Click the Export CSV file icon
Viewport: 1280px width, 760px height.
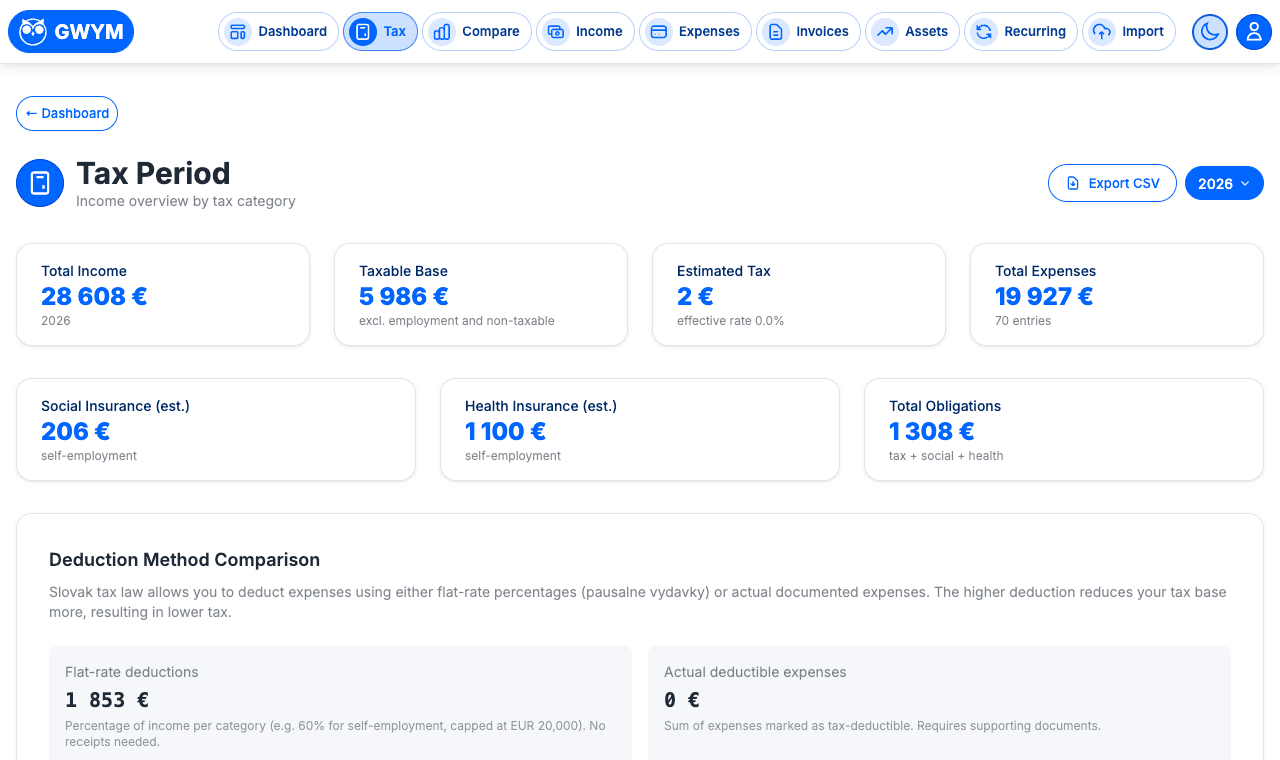[x=1073, y=184]
